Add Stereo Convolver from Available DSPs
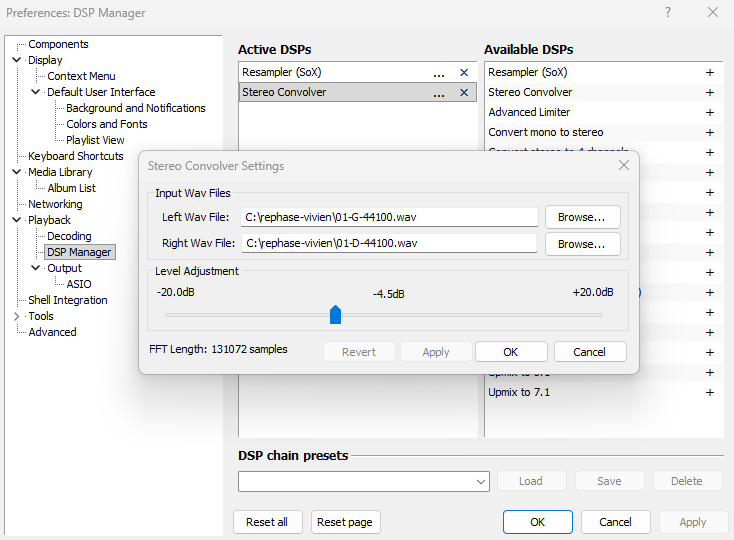 point(710,93)
